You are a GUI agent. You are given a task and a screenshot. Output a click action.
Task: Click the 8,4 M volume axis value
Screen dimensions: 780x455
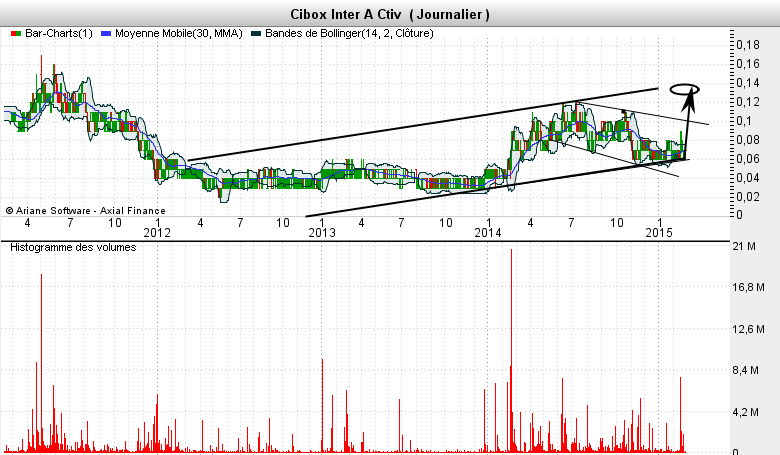tap(746, 370)
